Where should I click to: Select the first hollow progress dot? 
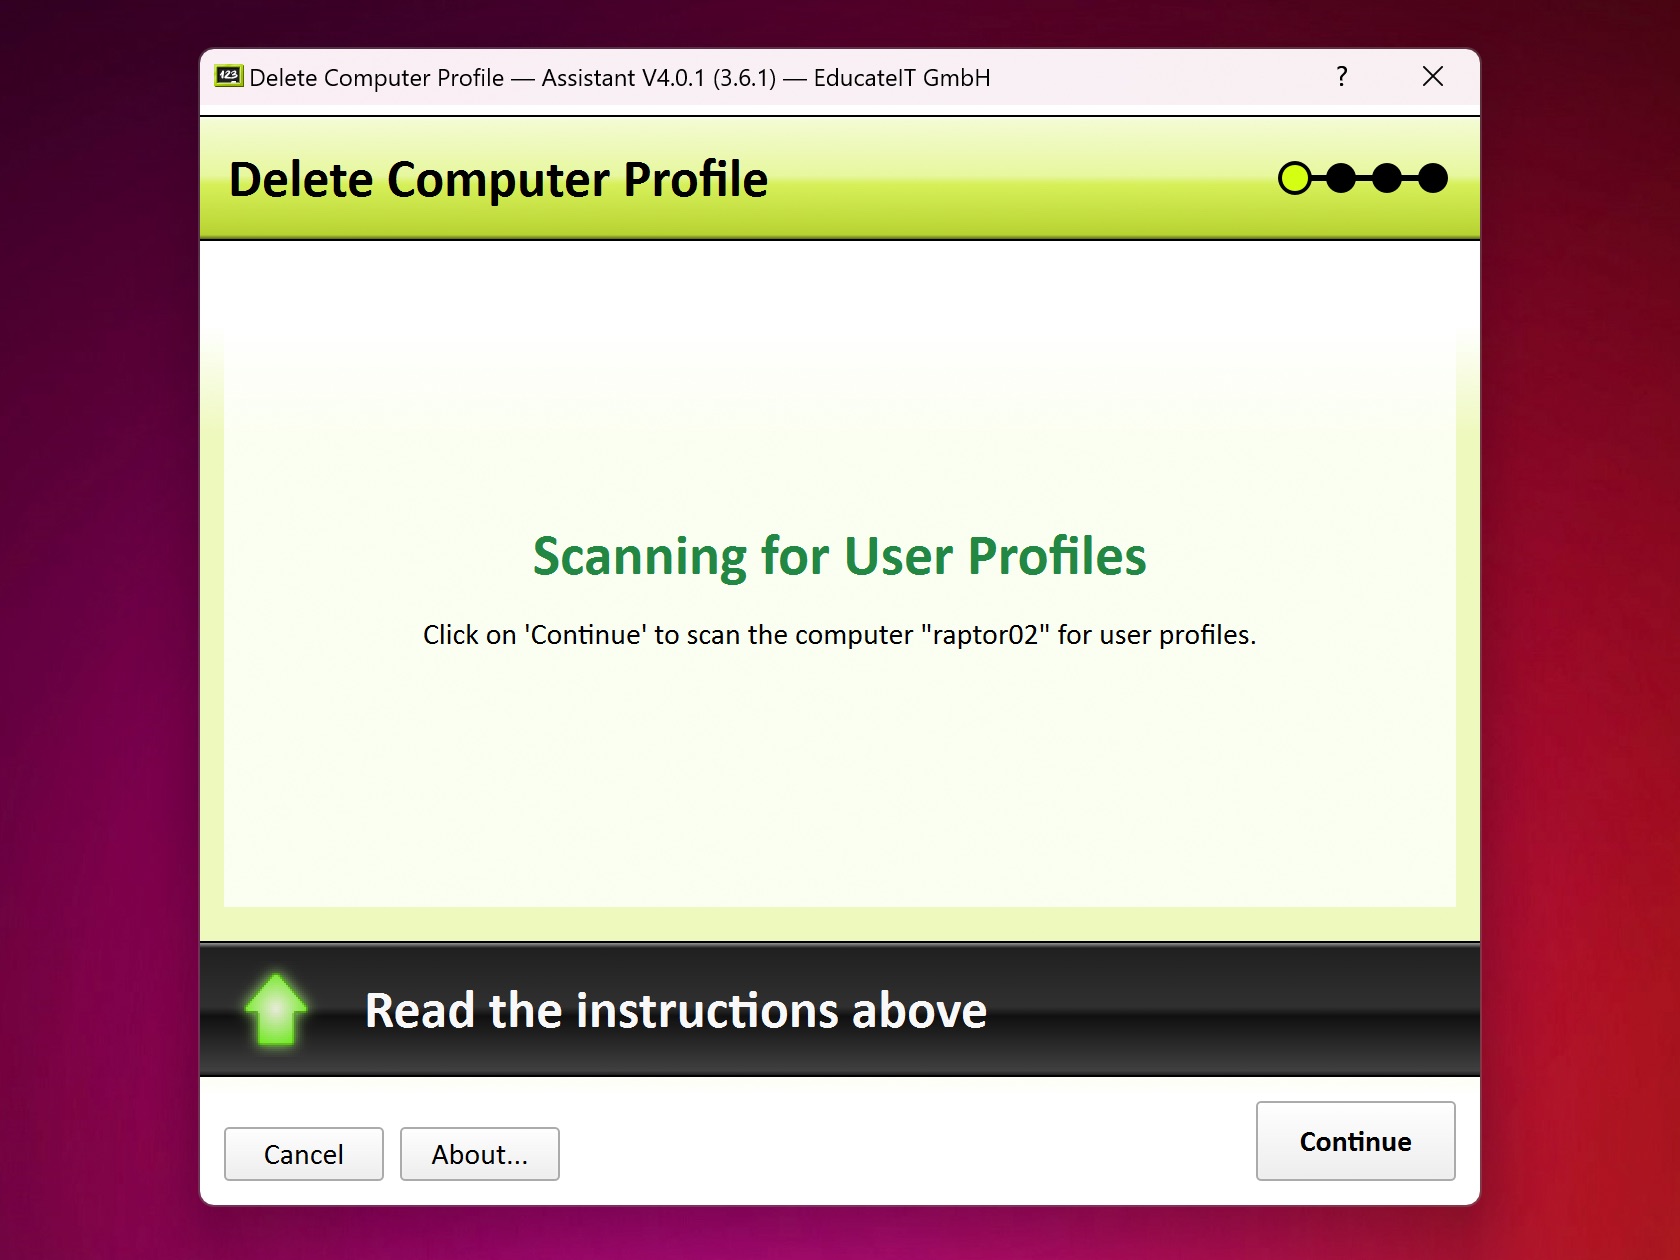tap(1295, 178)
